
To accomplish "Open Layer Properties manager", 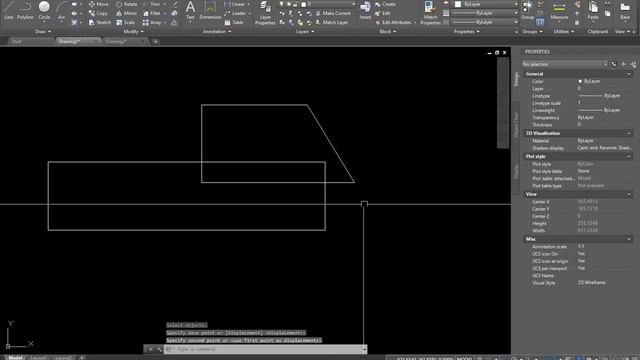I will (265, 13).
